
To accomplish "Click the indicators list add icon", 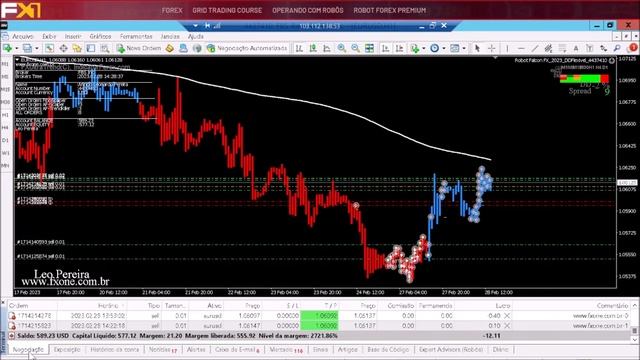I will coord(415,49).
